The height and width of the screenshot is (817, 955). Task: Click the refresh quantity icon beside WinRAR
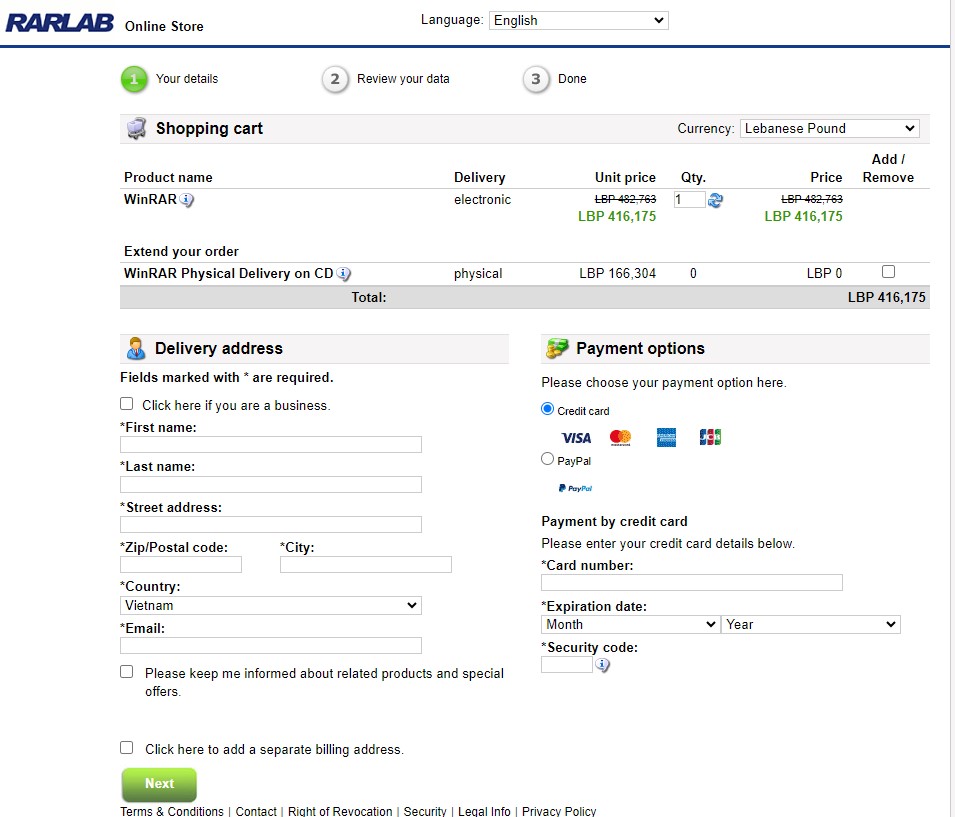[x=714, y=200]
